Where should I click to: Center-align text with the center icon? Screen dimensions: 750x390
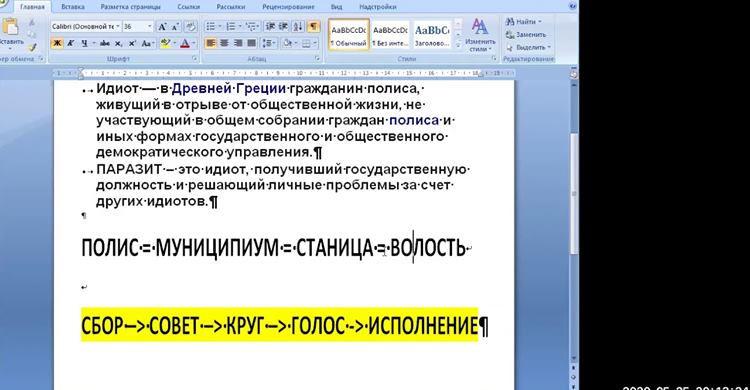[x=224, y=43]
